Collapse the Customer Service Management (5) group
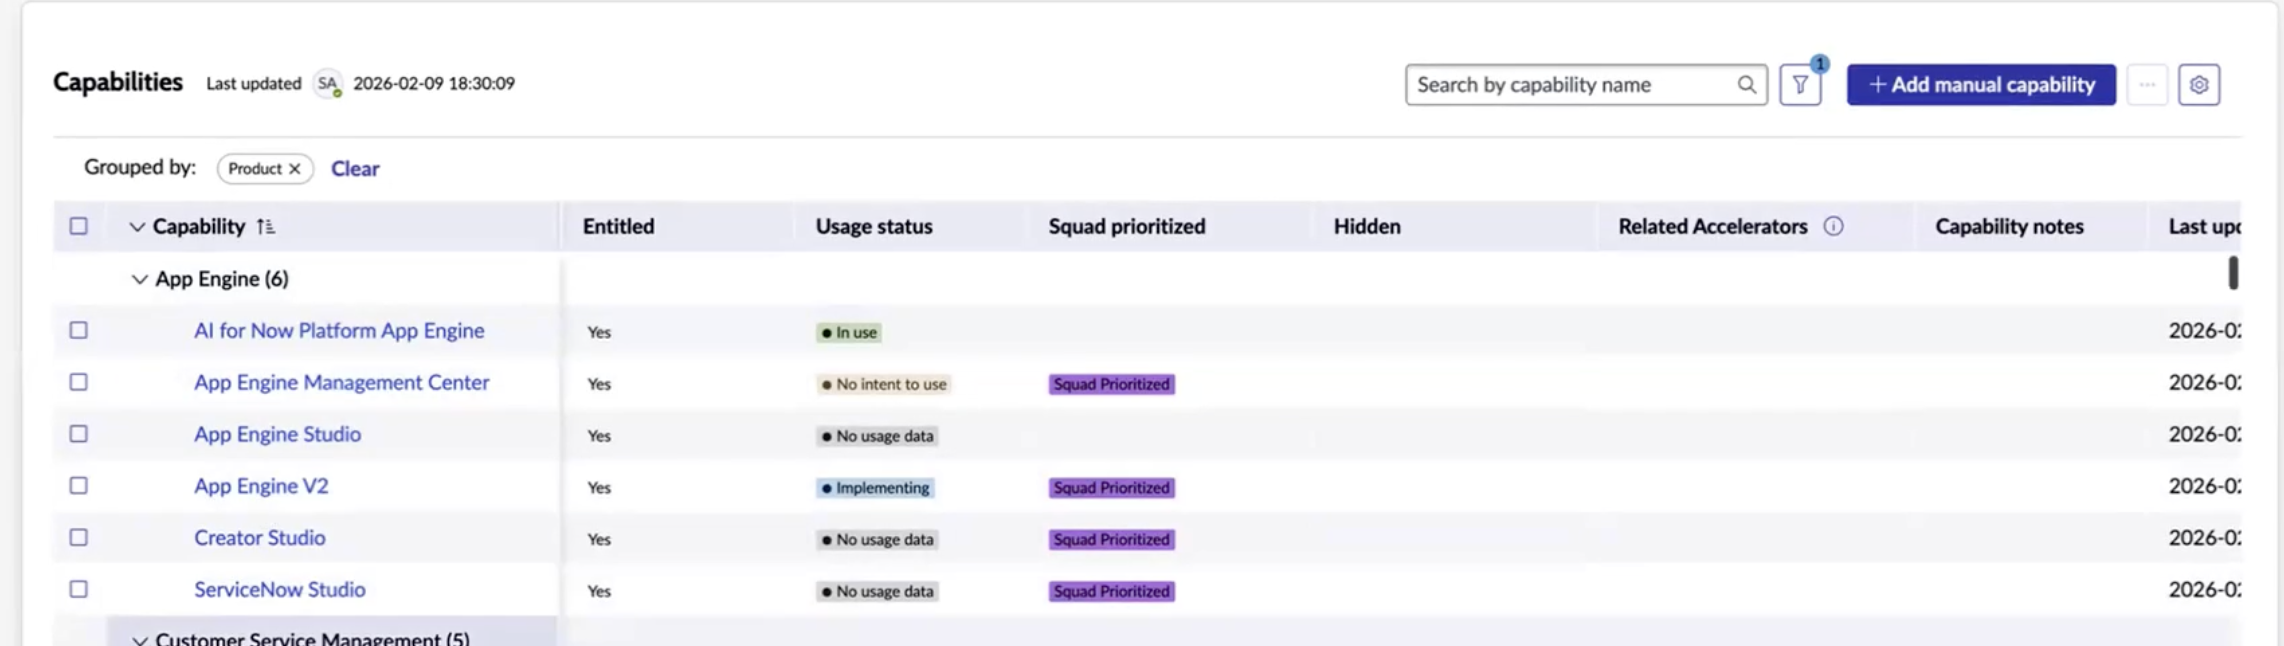2284x646 pixels. 140,640
